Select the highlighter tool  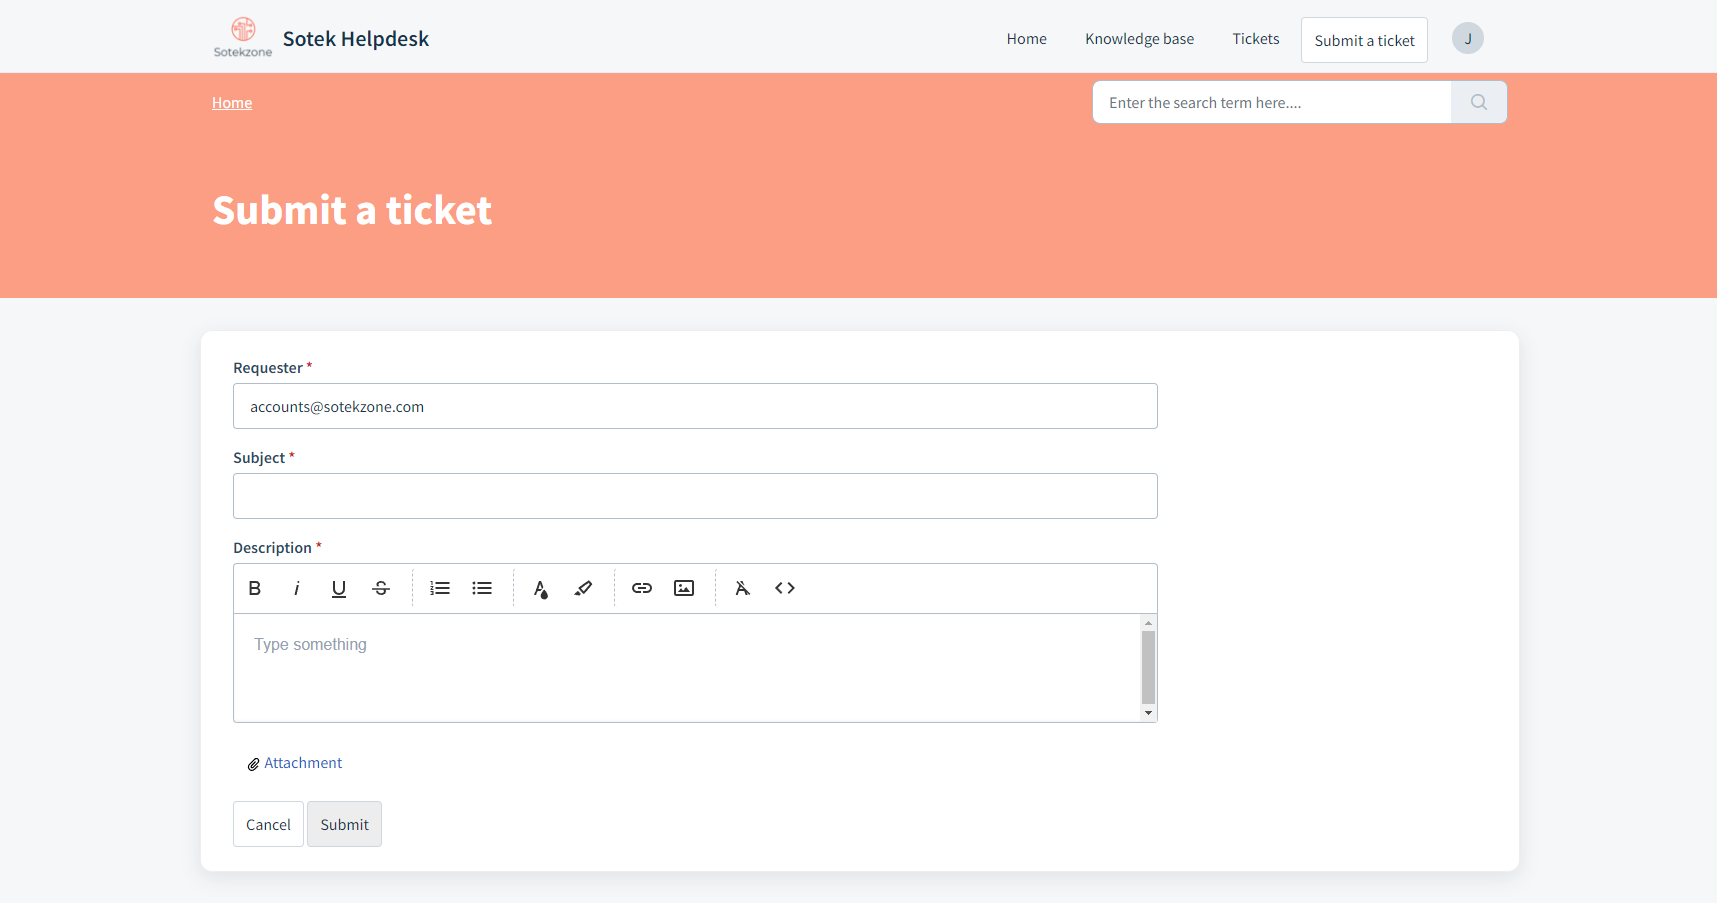582,588
